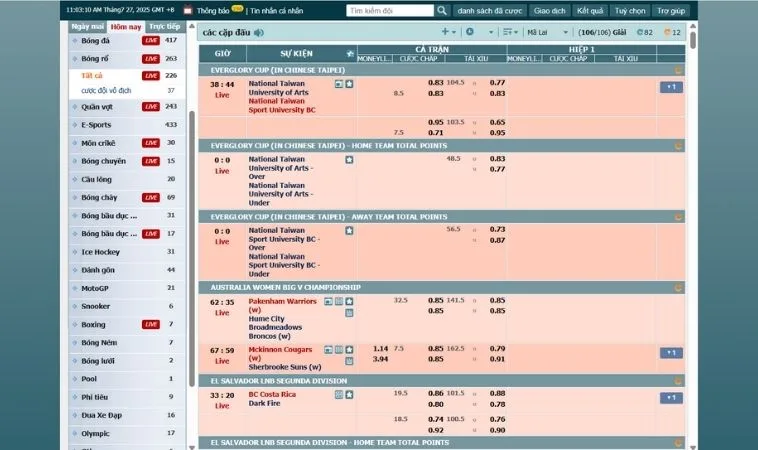
Task: Click the Tìm kiếm đội search field
Action: 390,11
